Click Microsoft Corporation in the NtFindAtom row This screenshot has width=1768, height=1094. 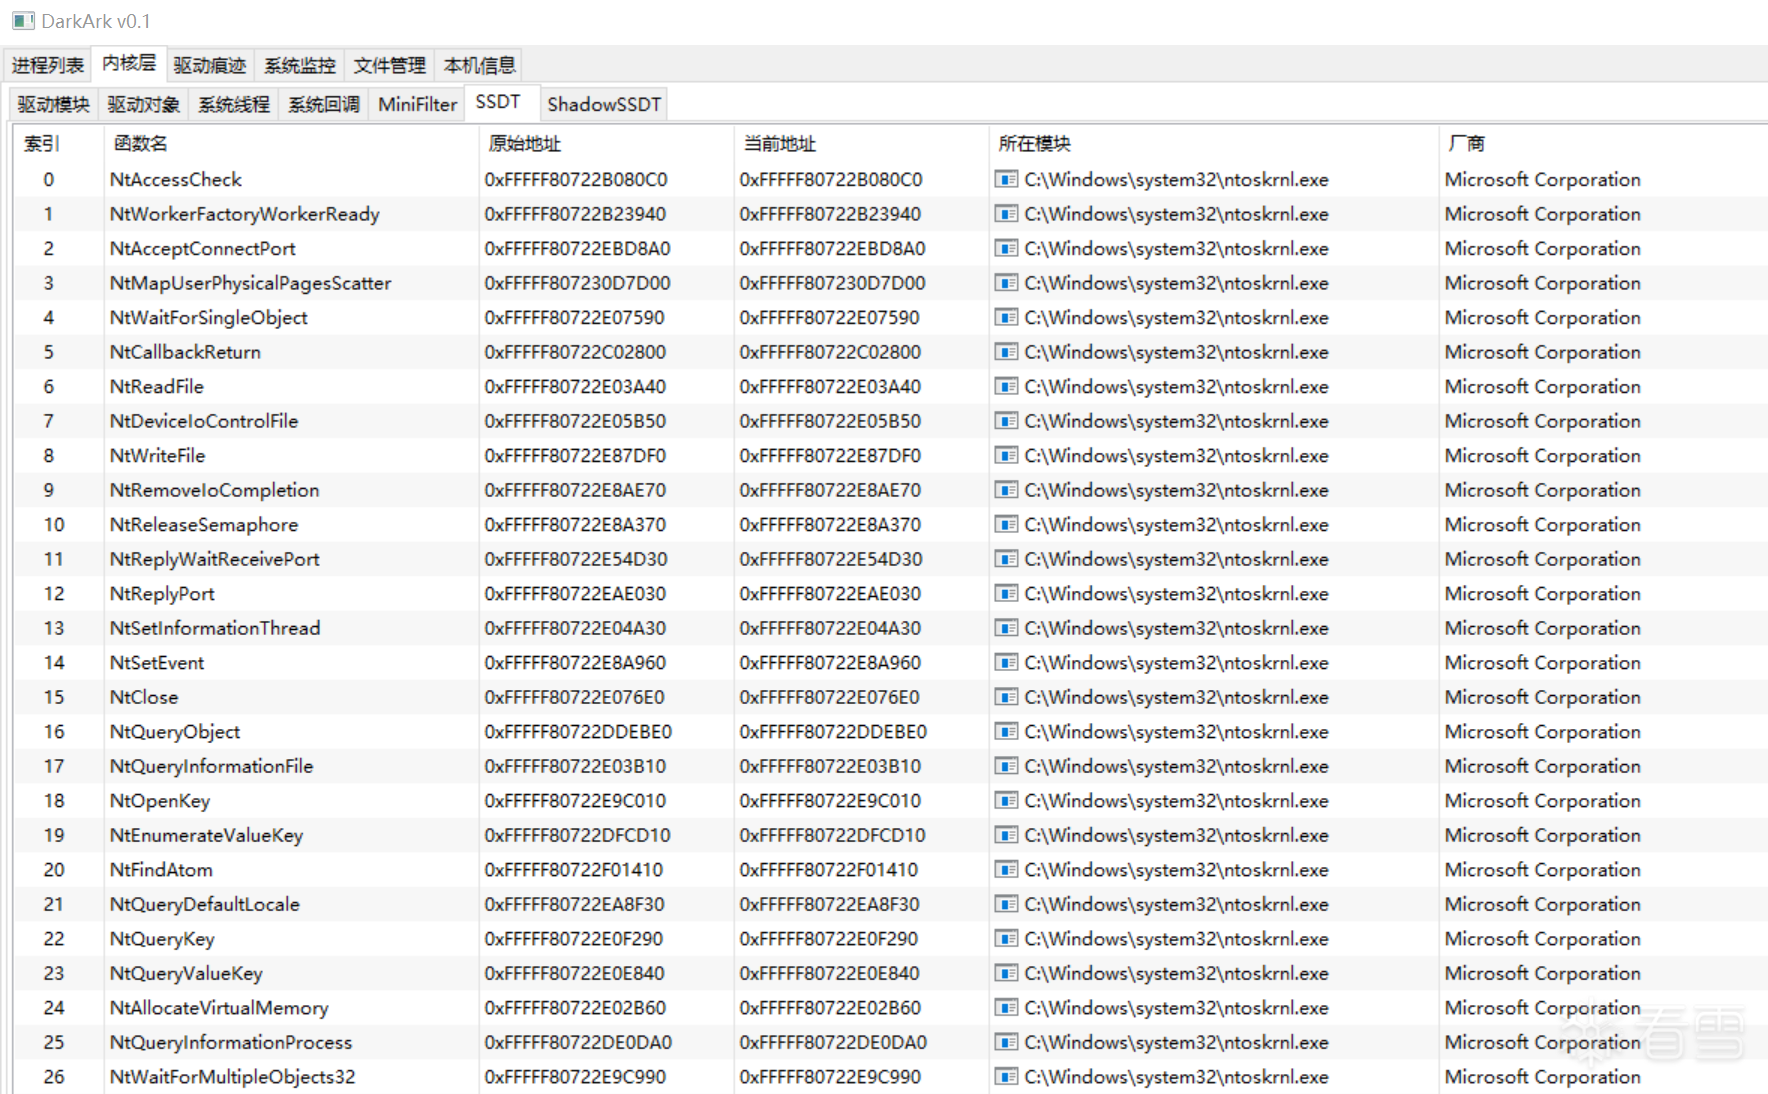(1543, 870)
